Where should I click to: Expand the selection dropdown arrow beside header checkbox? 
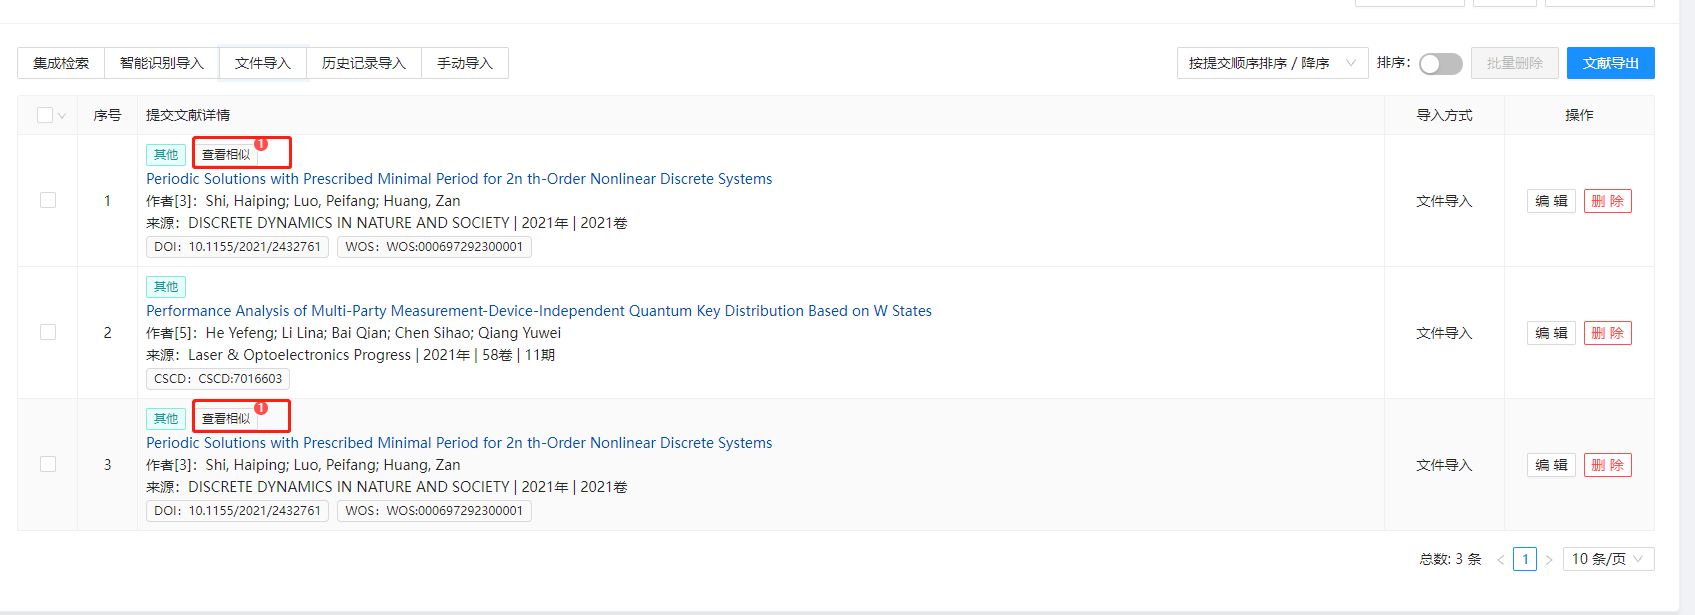coord(62,116)
